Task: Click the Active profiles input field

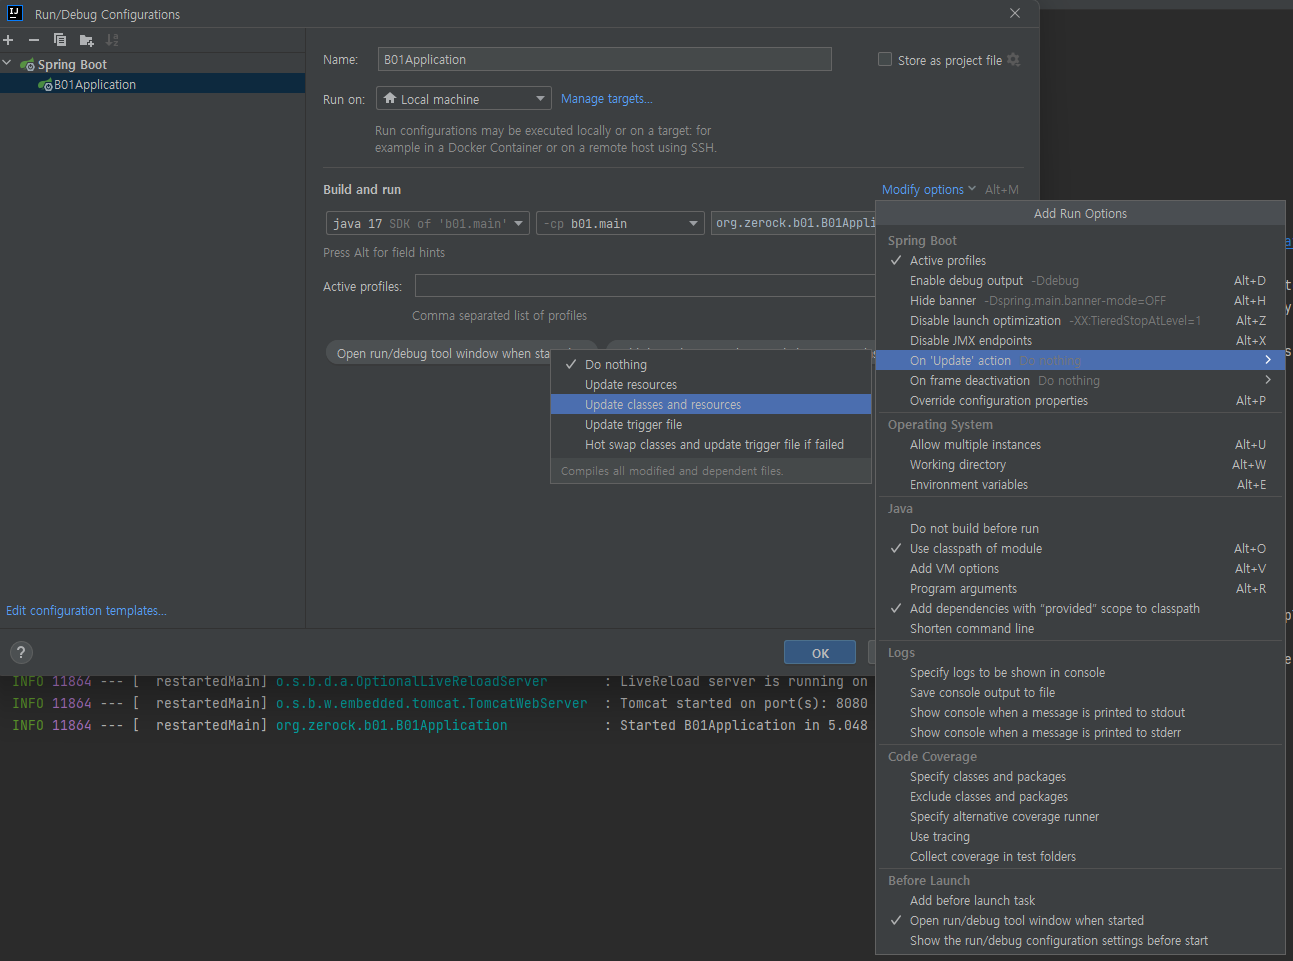Action: click(x=645, y=287)
